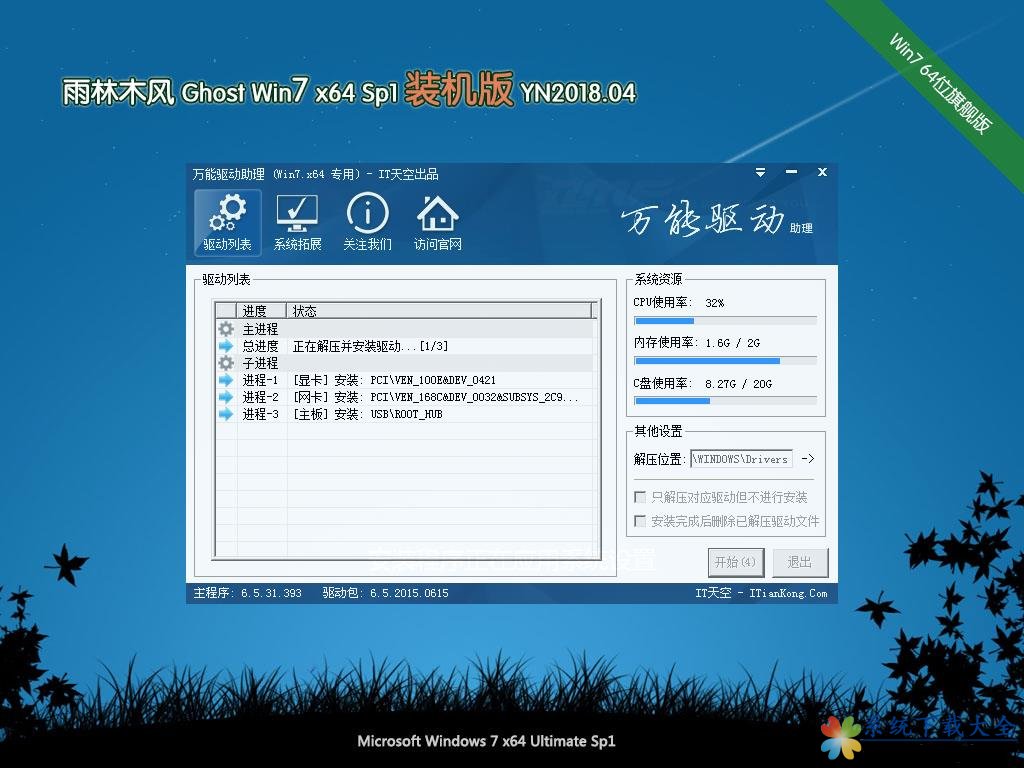
Task: Click the 退出 button
Action: click(x=800, y=562)
